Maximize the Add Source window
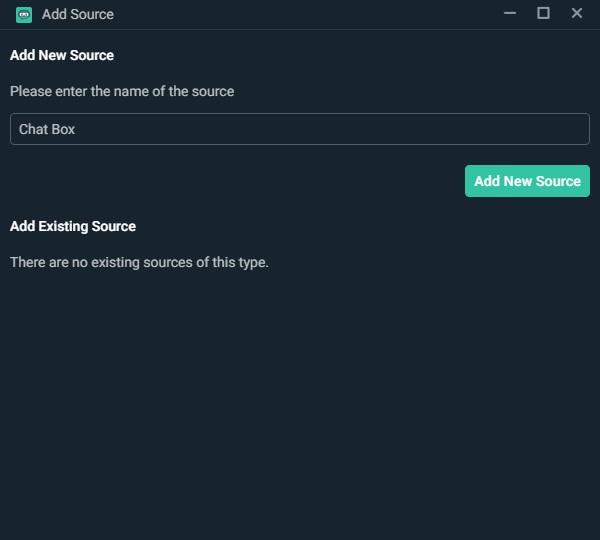 (x=543, y=13)
